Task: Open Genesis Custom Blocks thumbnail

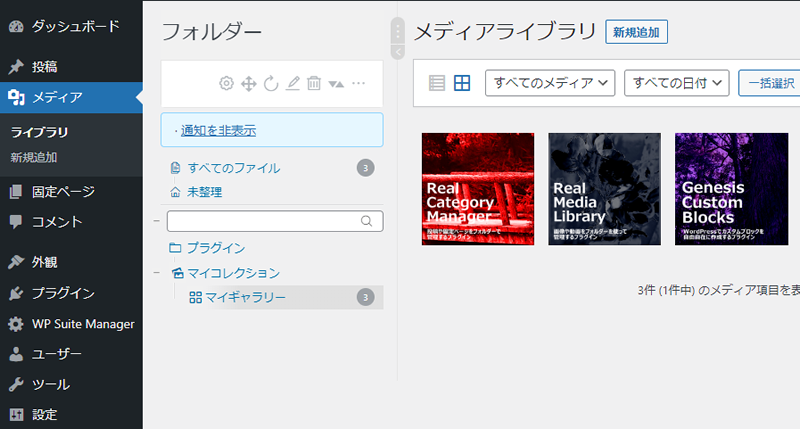Action: click(x=732, y=189)
